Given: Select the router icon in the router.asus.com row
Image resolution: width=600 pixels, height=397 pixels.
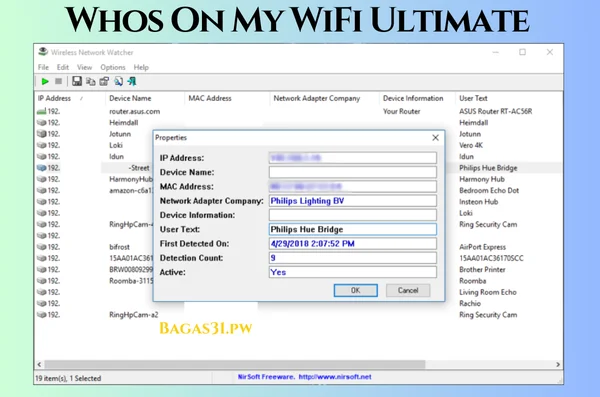Looking at the screenshot, I should [x=42, y=111].
